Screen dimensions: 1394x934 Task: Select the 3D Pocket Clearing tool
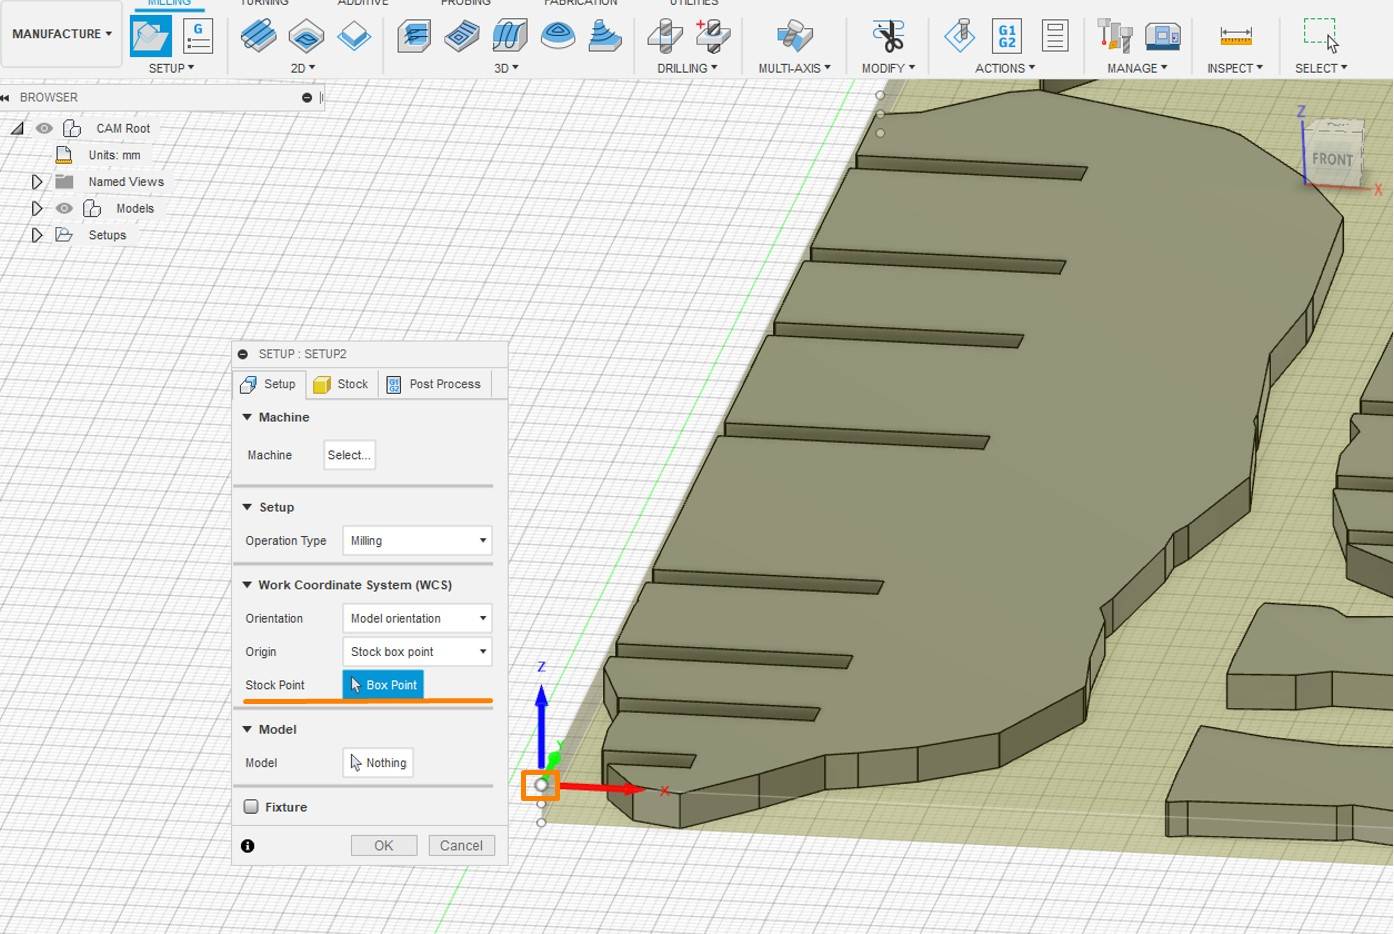461,37
